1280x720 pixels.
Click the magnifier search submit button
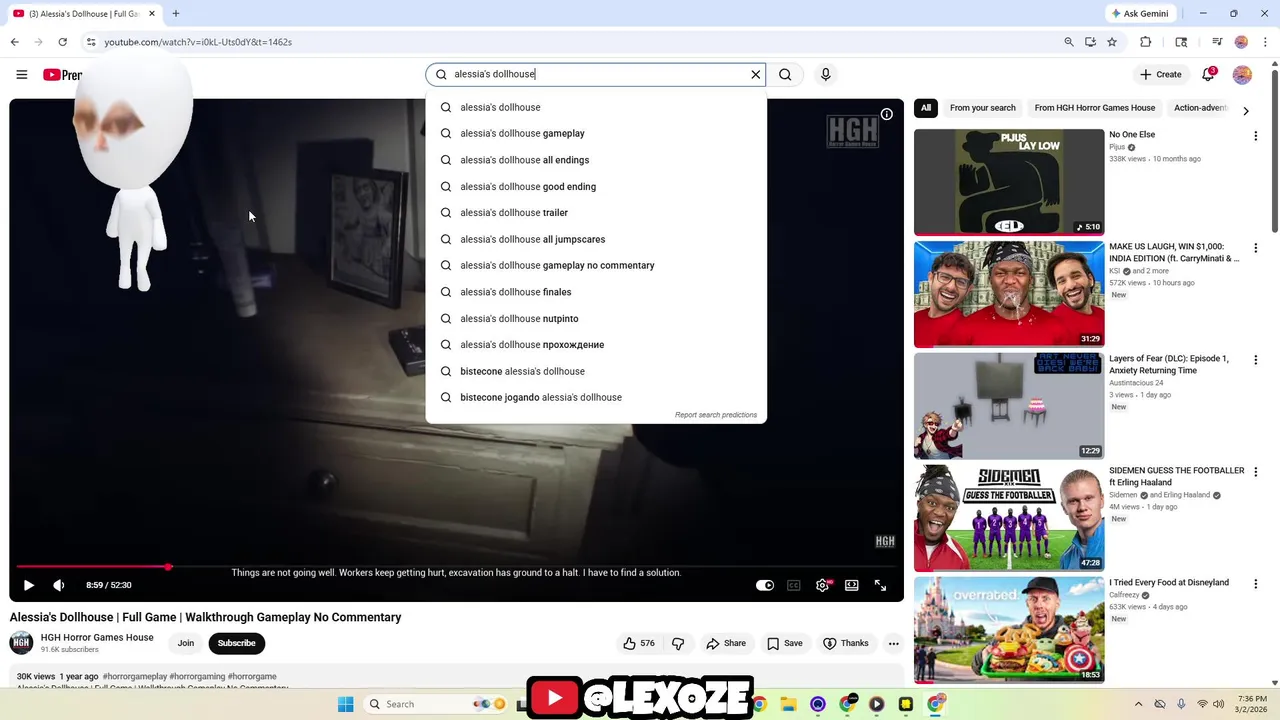[x=785, y=74]
